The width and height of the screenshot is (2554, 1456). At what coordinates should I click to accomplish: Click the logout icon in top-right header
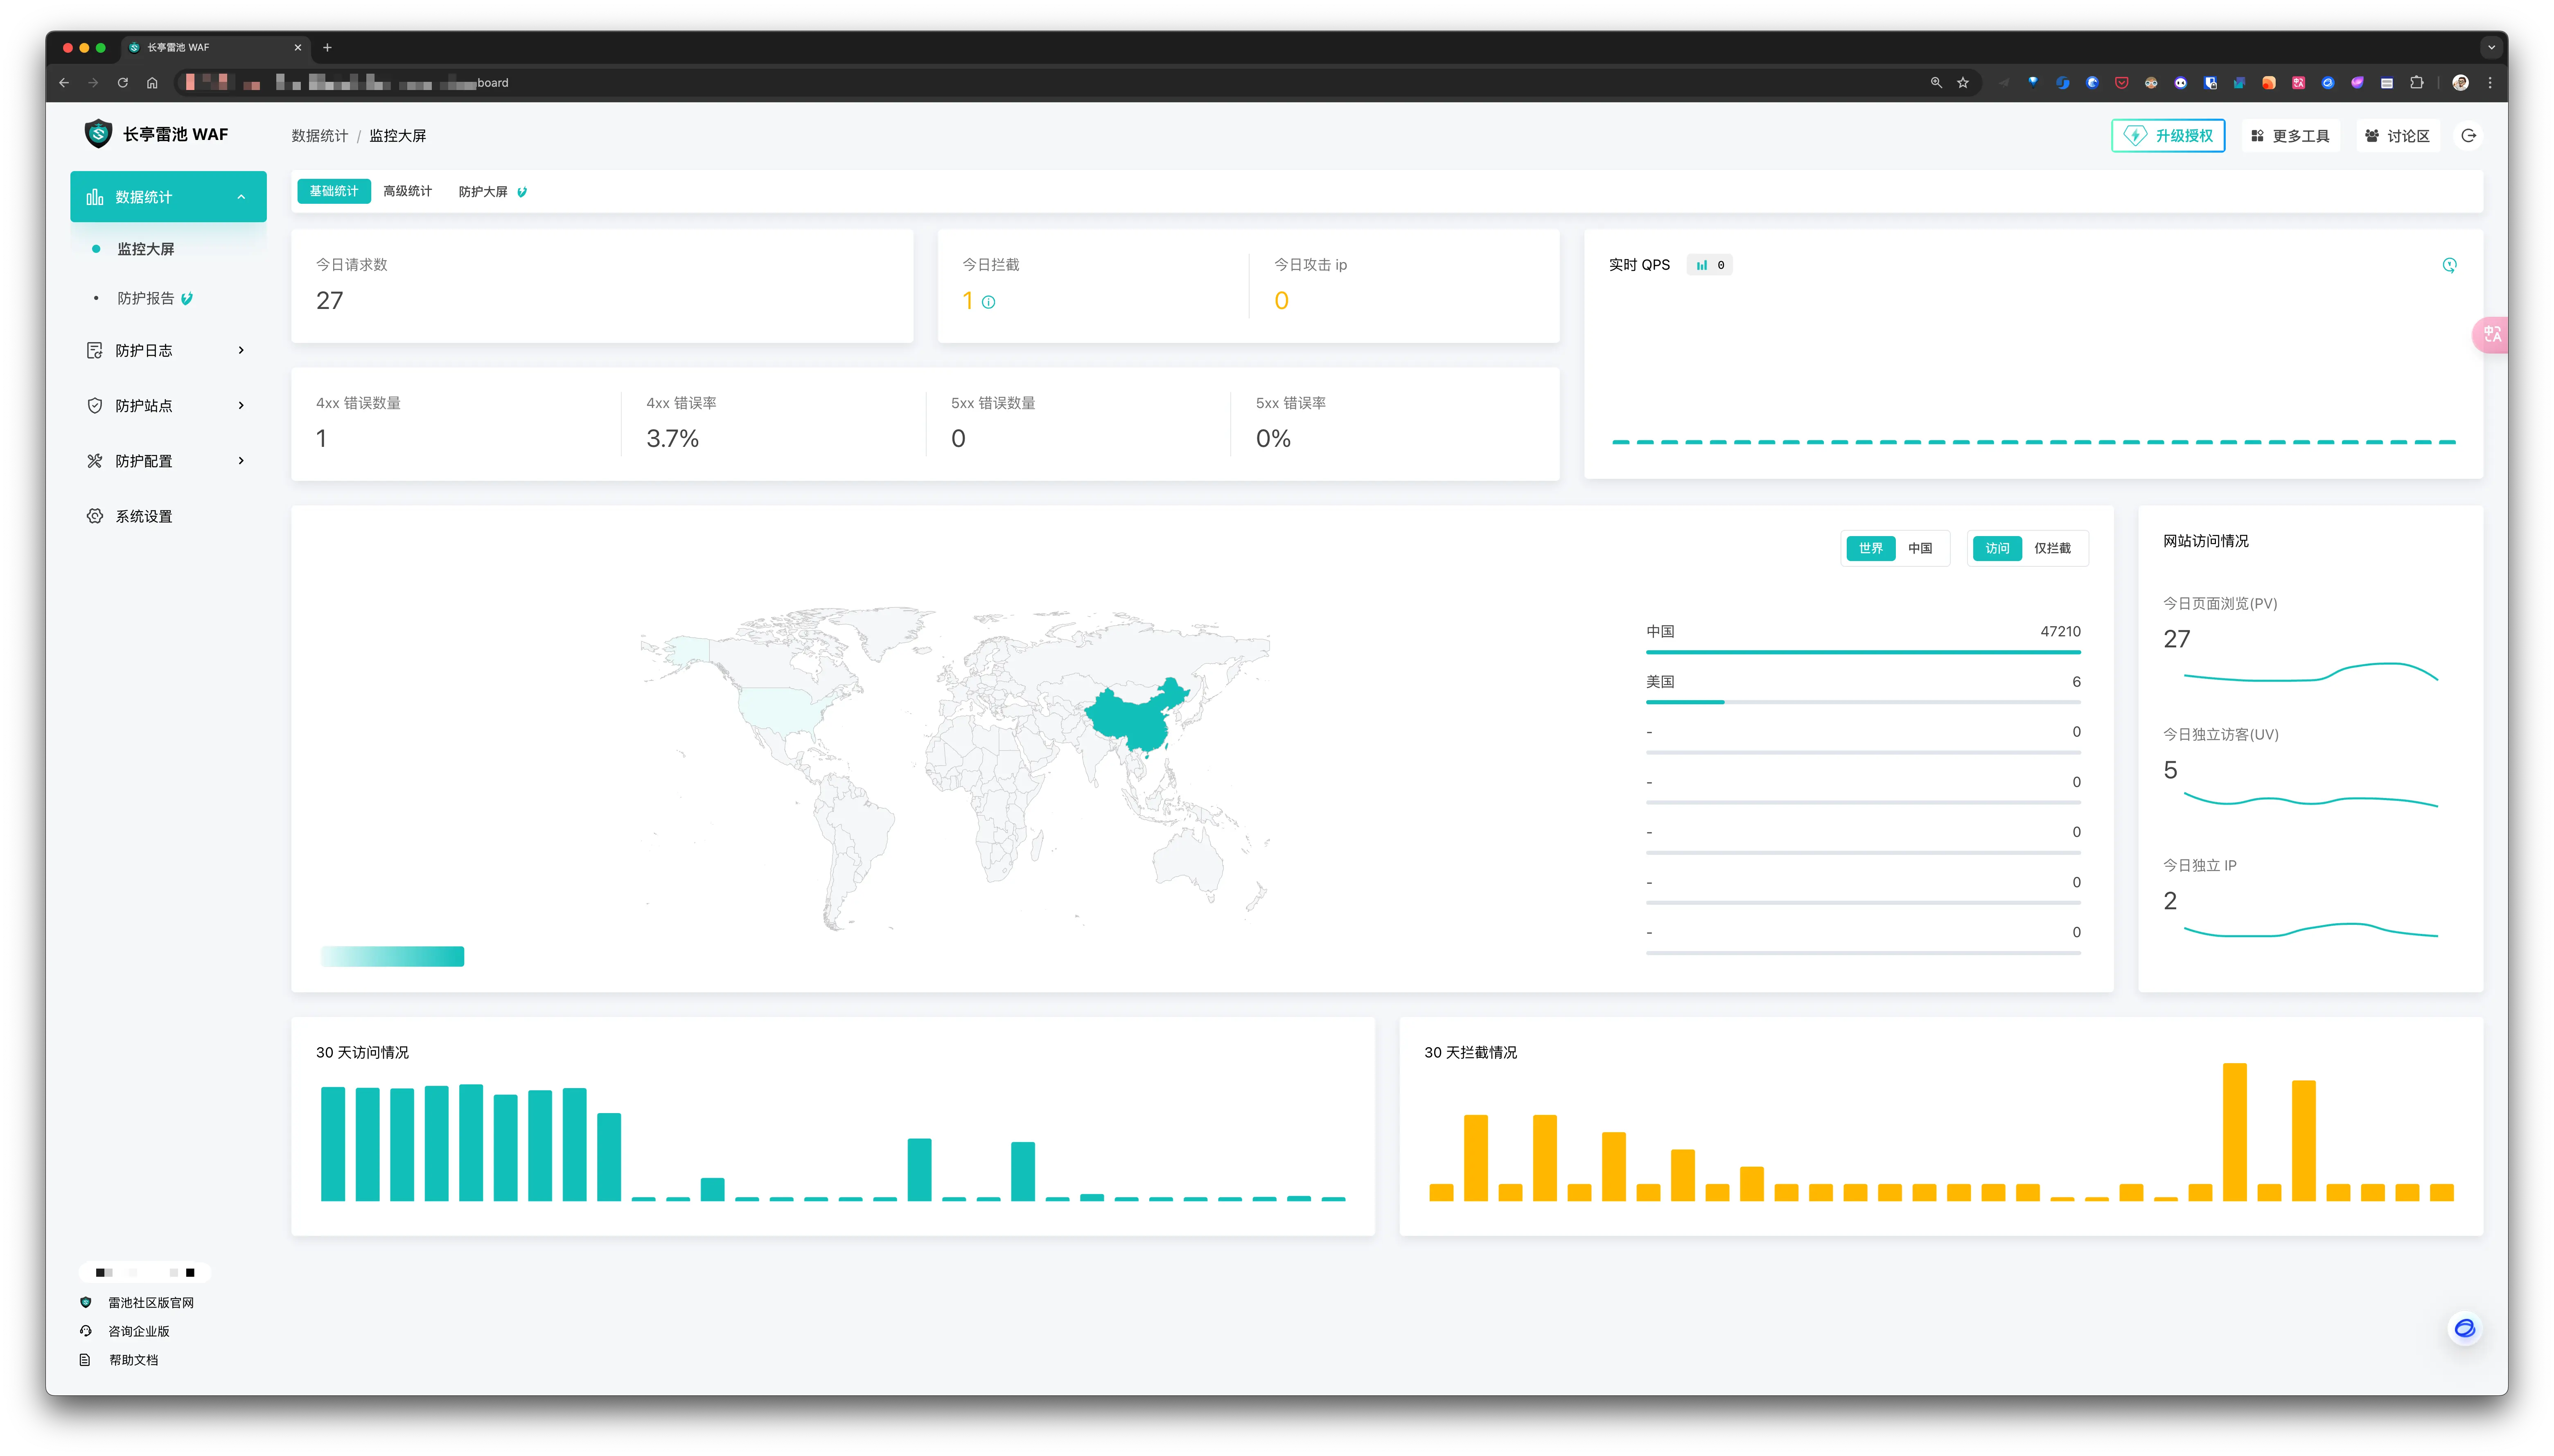click(x=2468, y=136)
